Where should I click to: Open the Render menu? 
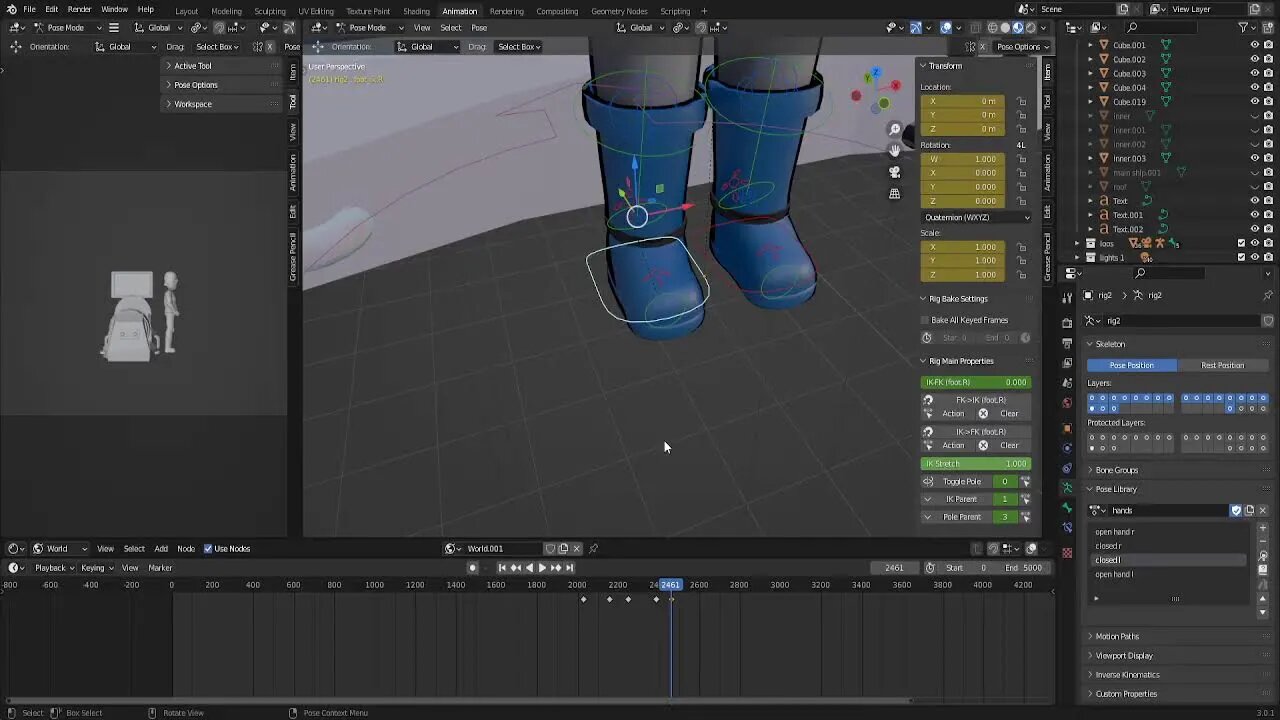pos(79,9)
